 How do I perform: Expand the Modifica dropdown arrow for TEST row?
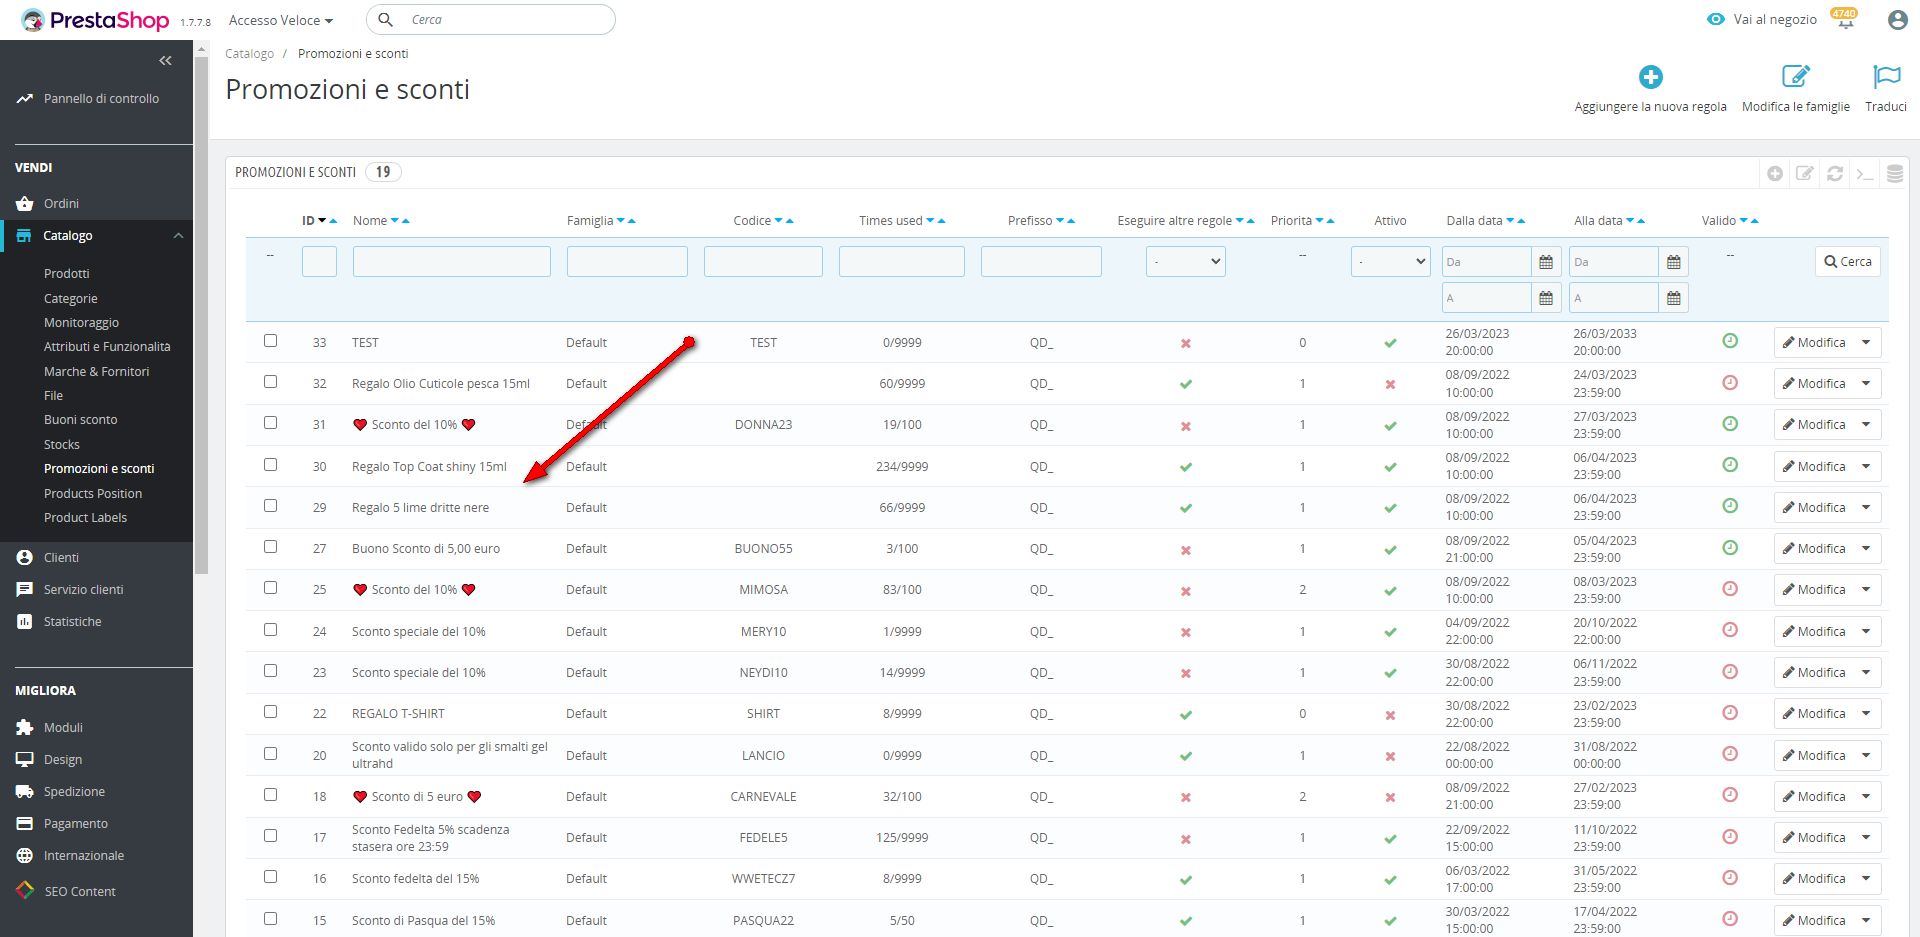pos(1866,342)
